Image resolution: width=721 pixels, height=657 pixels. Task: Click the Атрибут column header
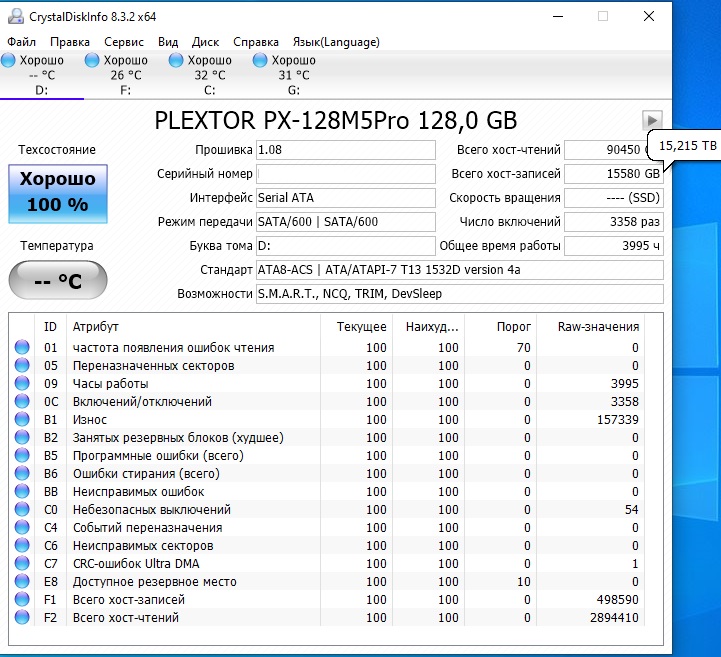95,326
